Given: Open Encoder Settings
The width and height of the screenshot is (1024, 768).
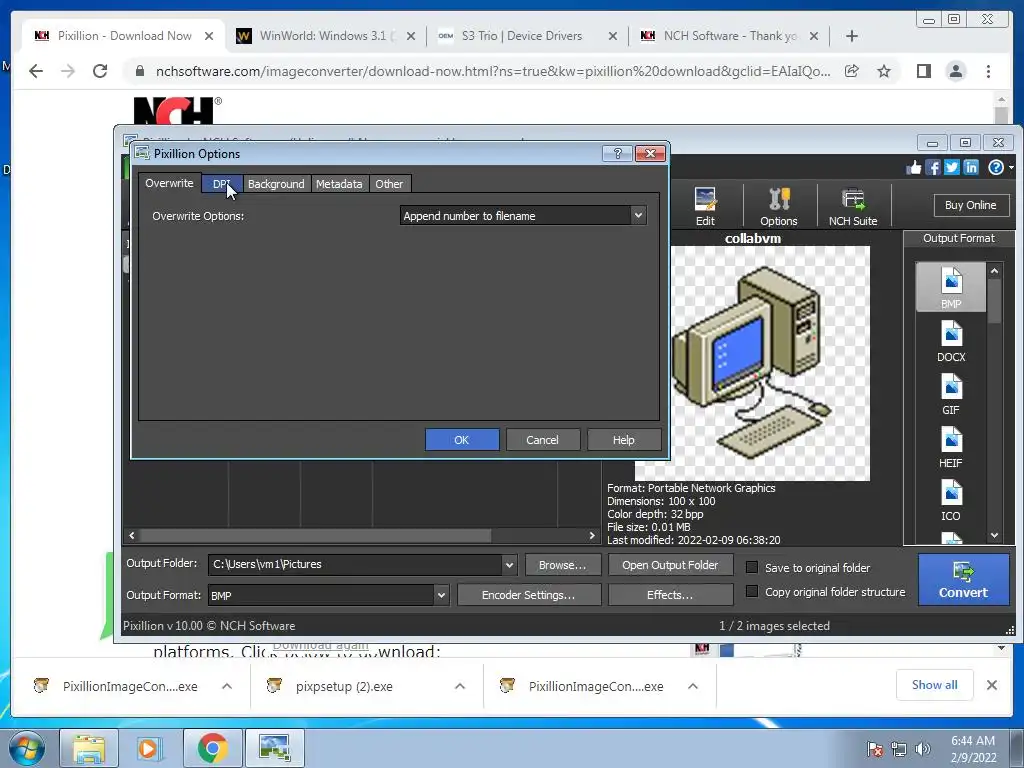Looking at the screenshot, I should (x=528, y=595).
